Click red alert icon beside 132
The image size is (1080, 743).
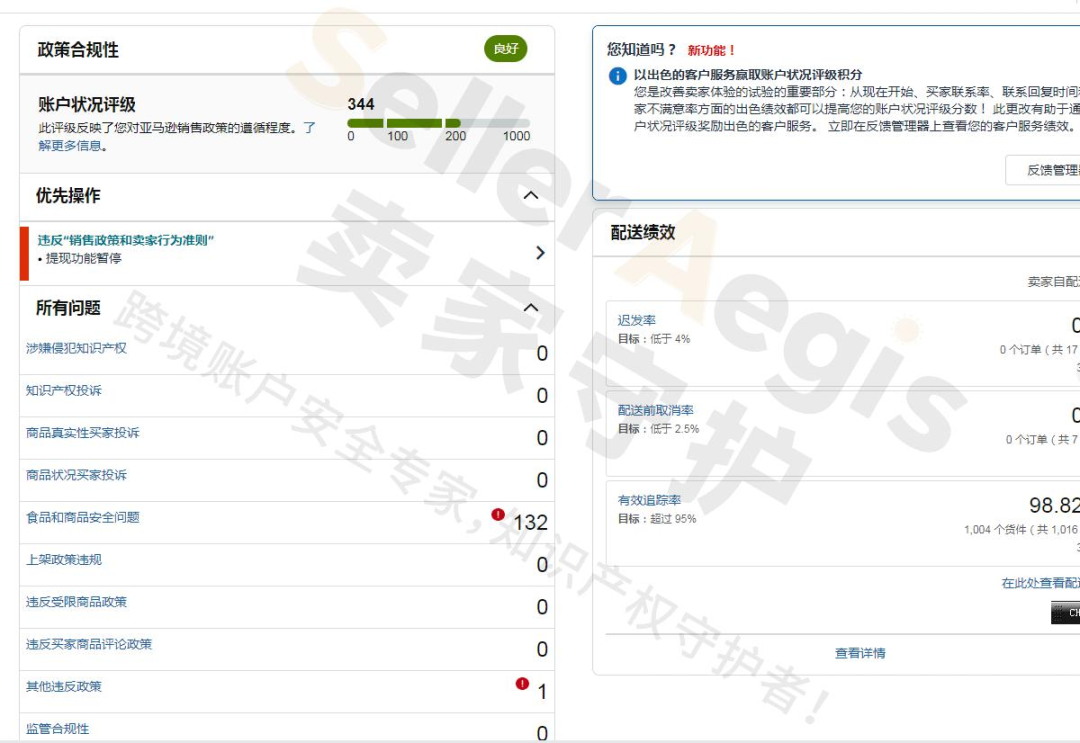pos(498,514)
